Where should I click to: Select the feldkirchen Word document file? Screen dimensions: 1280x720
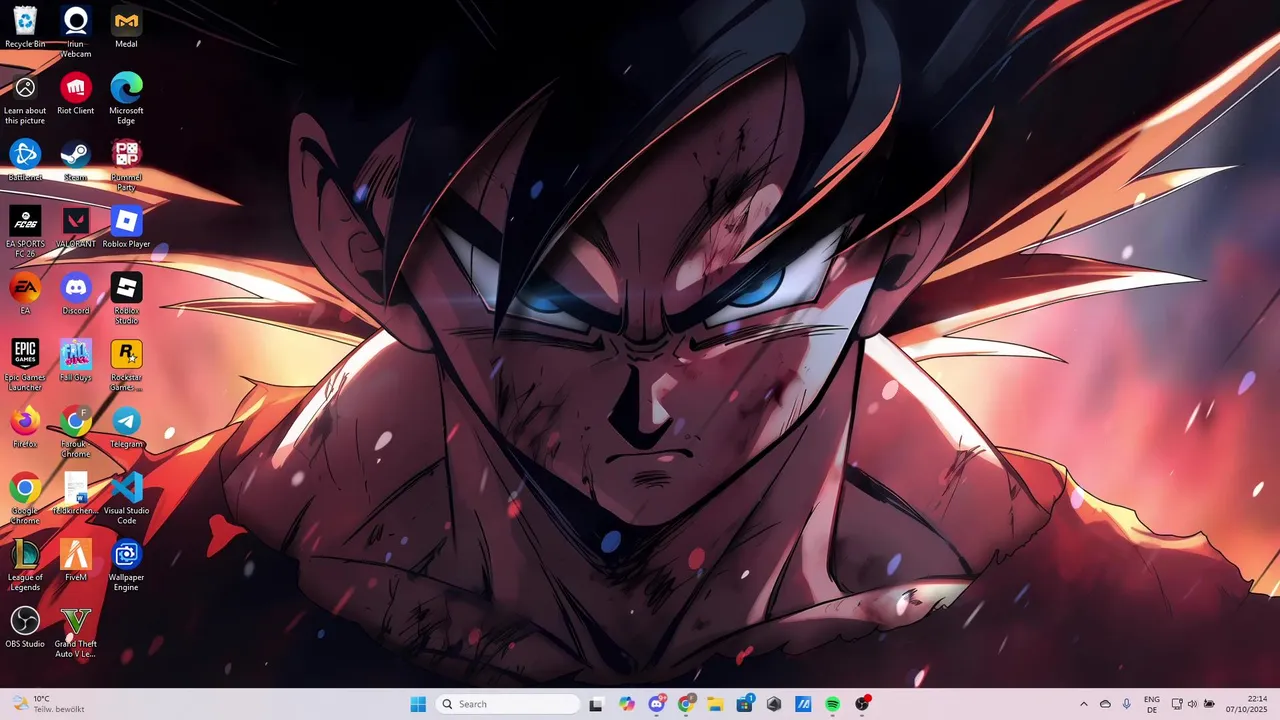tap(76, 494)
